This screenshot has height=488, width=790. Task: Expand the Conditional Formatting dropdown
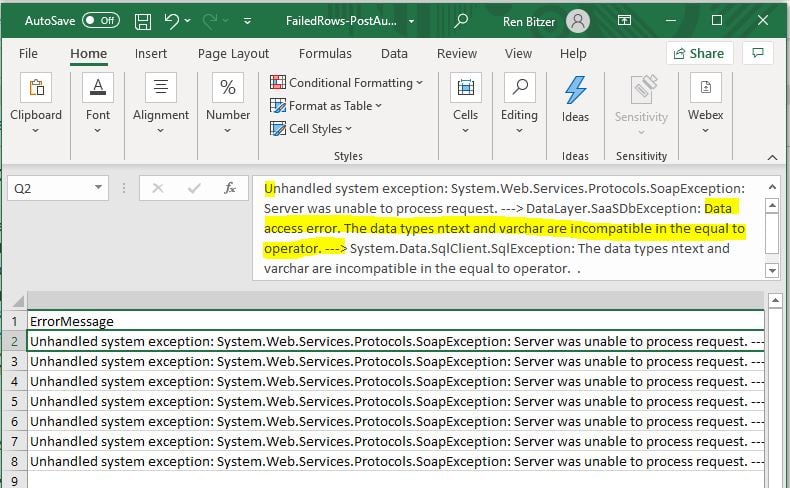coord(346,83)
